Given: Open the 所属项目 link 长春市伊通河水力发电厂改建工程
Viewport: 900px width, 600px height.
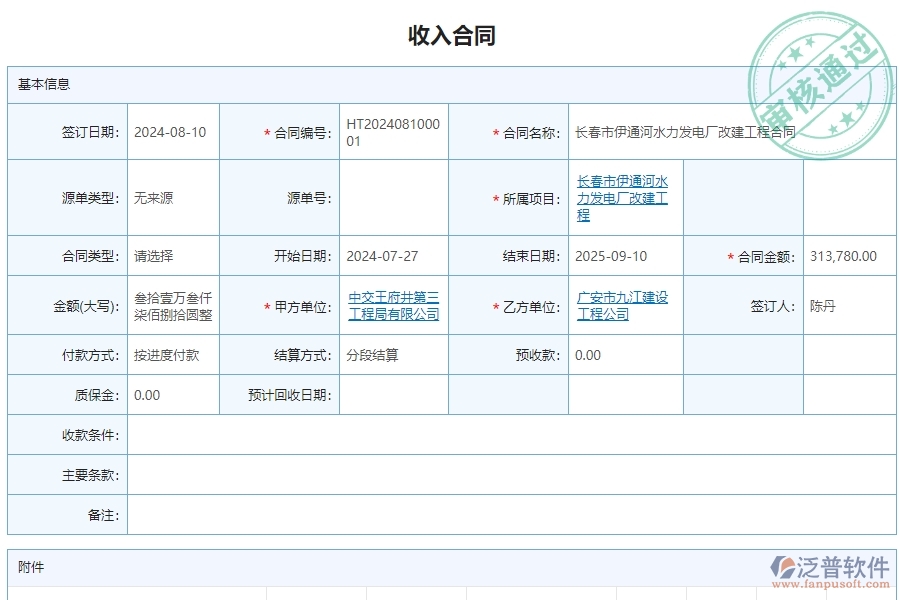Looking at the screenshot, I should point(620,197).
